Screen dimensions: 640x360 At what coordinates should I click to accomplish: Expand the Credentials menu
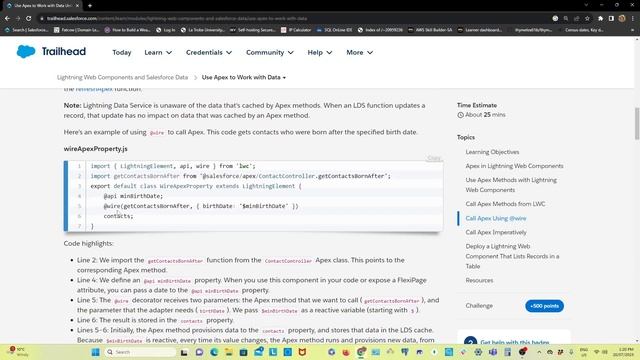point(209,52)
